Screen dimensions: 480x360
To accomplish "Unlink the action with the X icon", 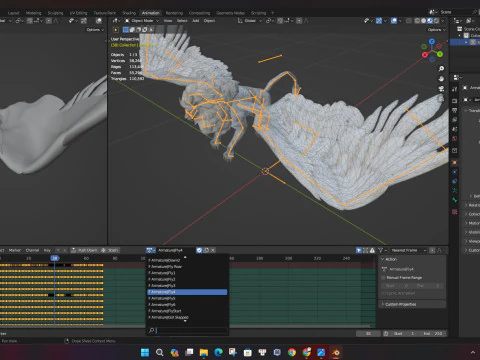I will [213, 250].
